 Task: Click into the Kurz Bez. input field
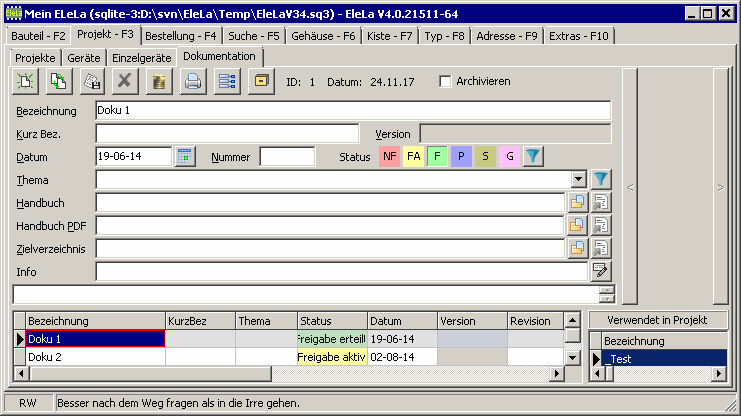coord(227,133)
